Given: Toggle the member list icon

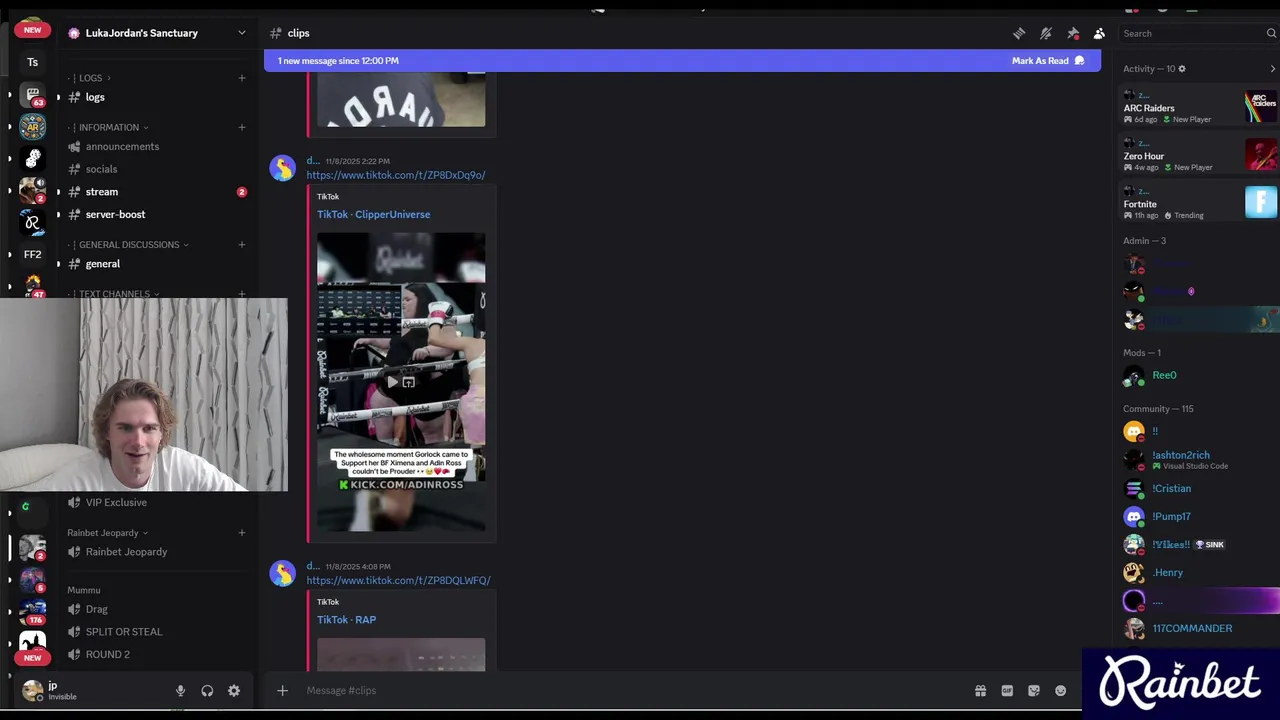Looking at the screenshot, I should coord(1099,33).
